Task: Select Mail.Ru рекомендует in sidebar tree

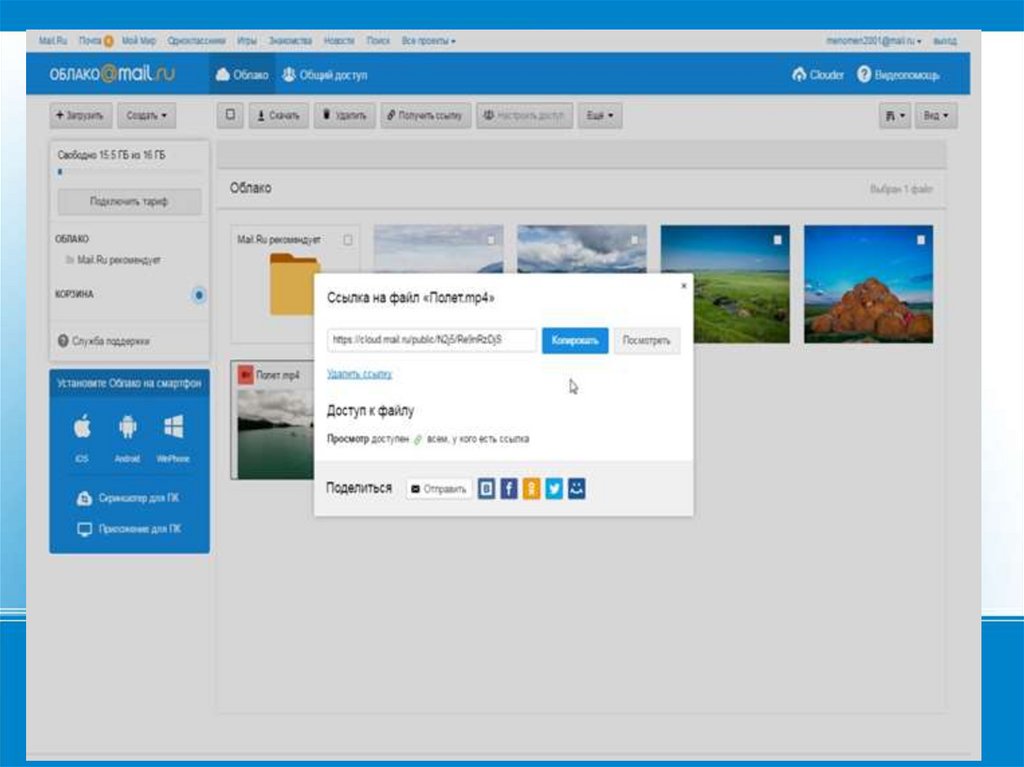Action: coord(112,260)
